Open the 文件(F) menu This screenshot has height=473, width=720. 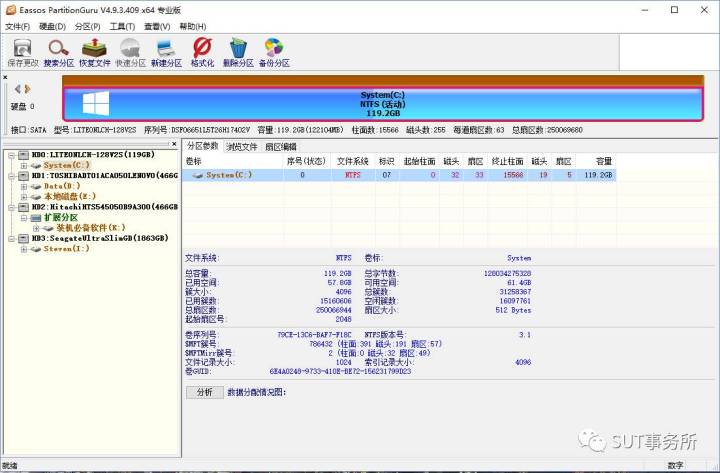(17, 27)
